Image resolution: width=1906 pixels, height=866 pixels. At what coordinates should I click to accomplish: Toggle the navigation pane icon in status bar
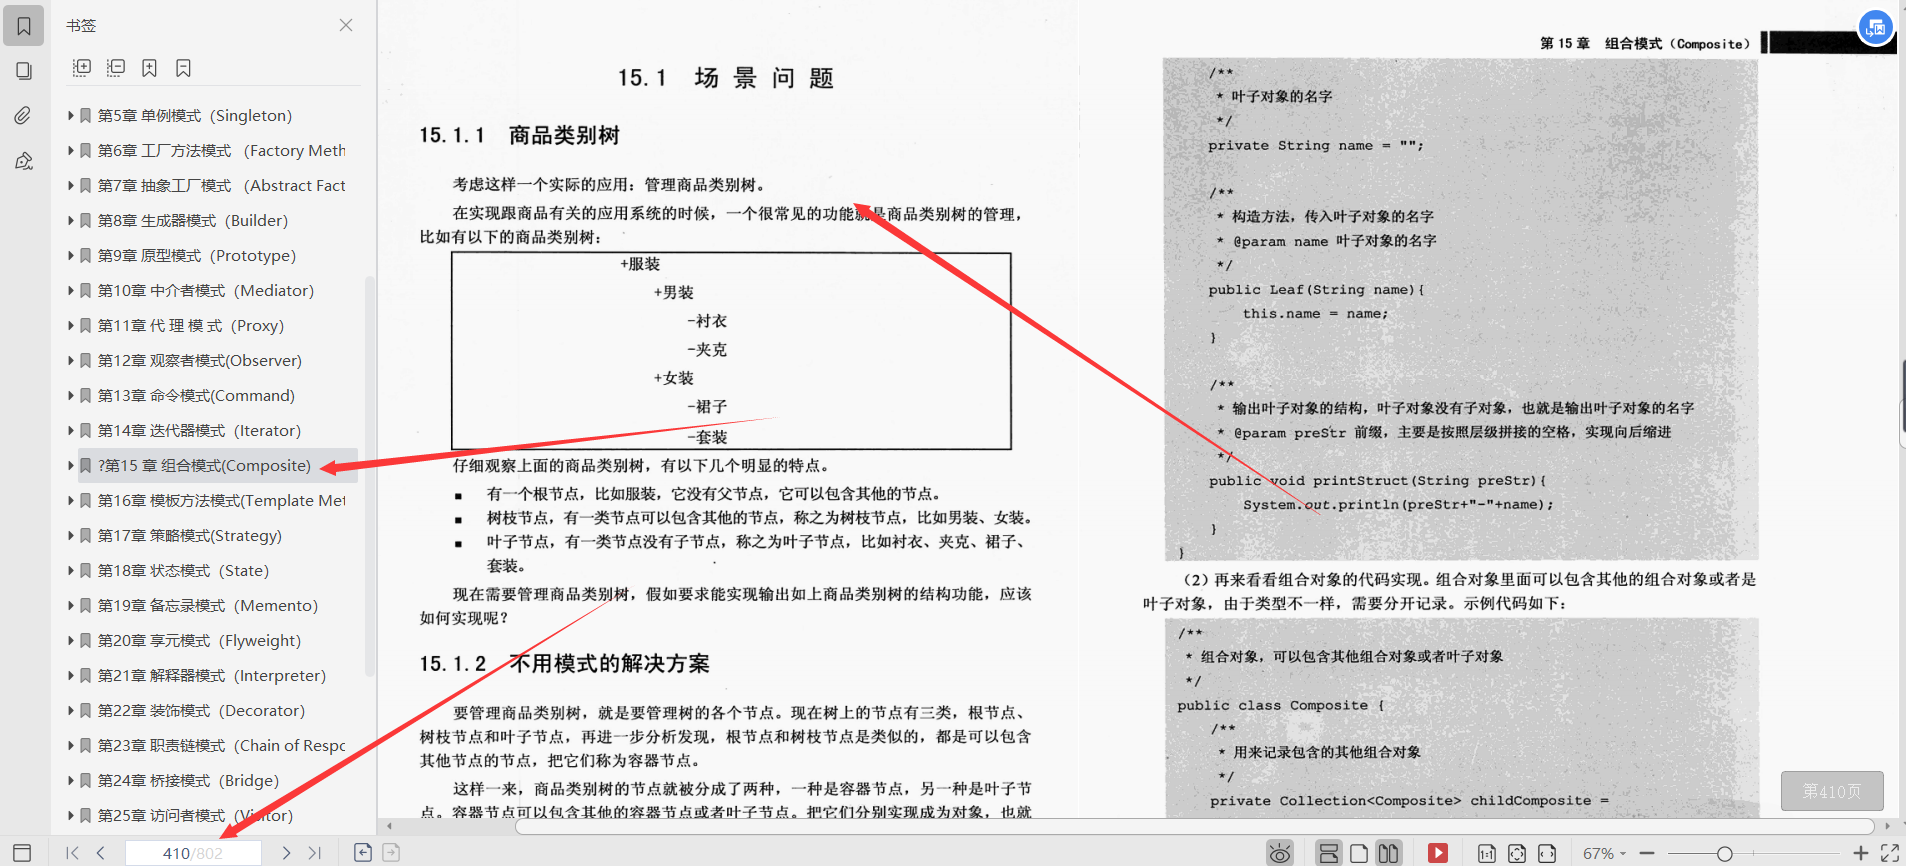[22, 853]
